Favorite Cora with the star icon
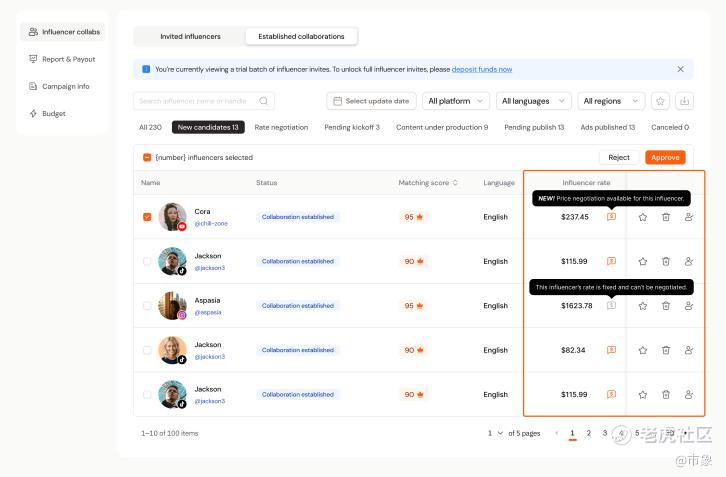The height and width of the screenshot is (477, 726). 643,217
